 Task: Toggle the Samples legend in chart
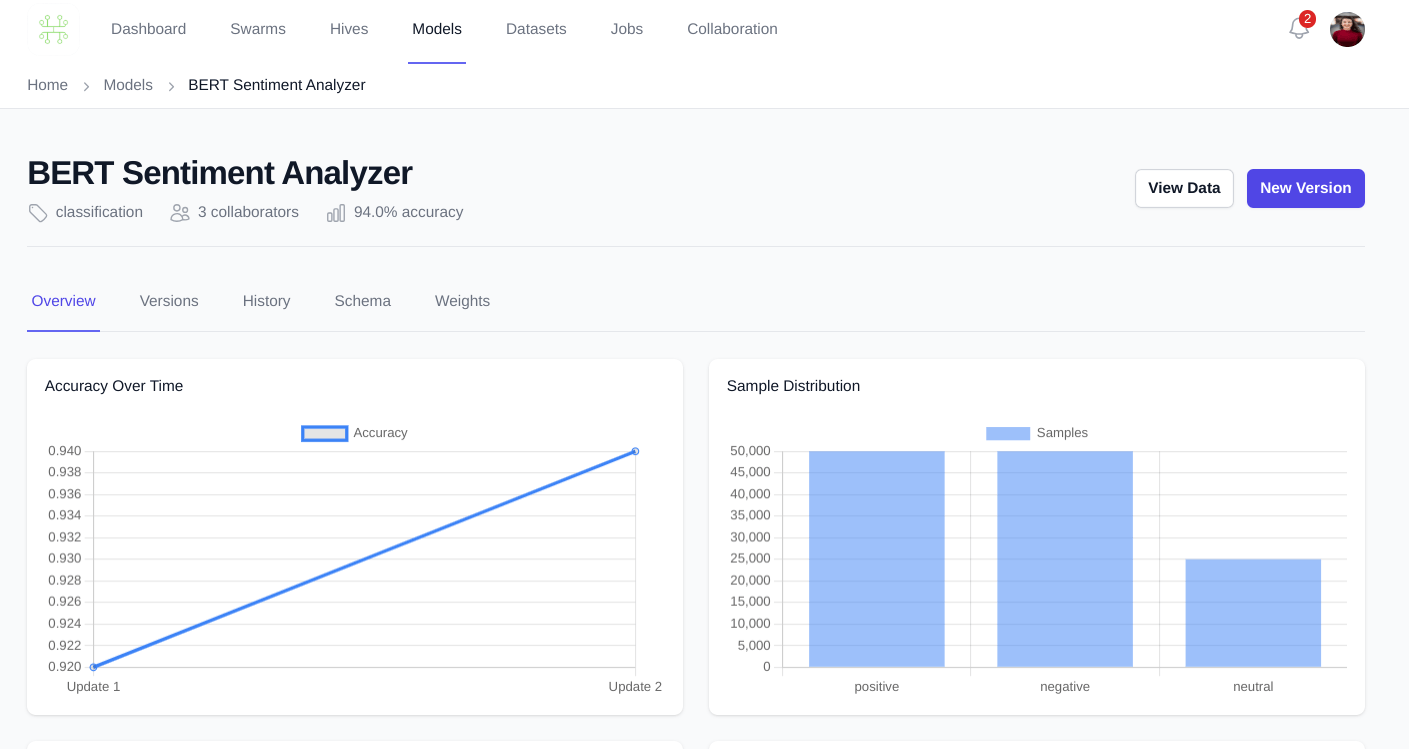1036,433
